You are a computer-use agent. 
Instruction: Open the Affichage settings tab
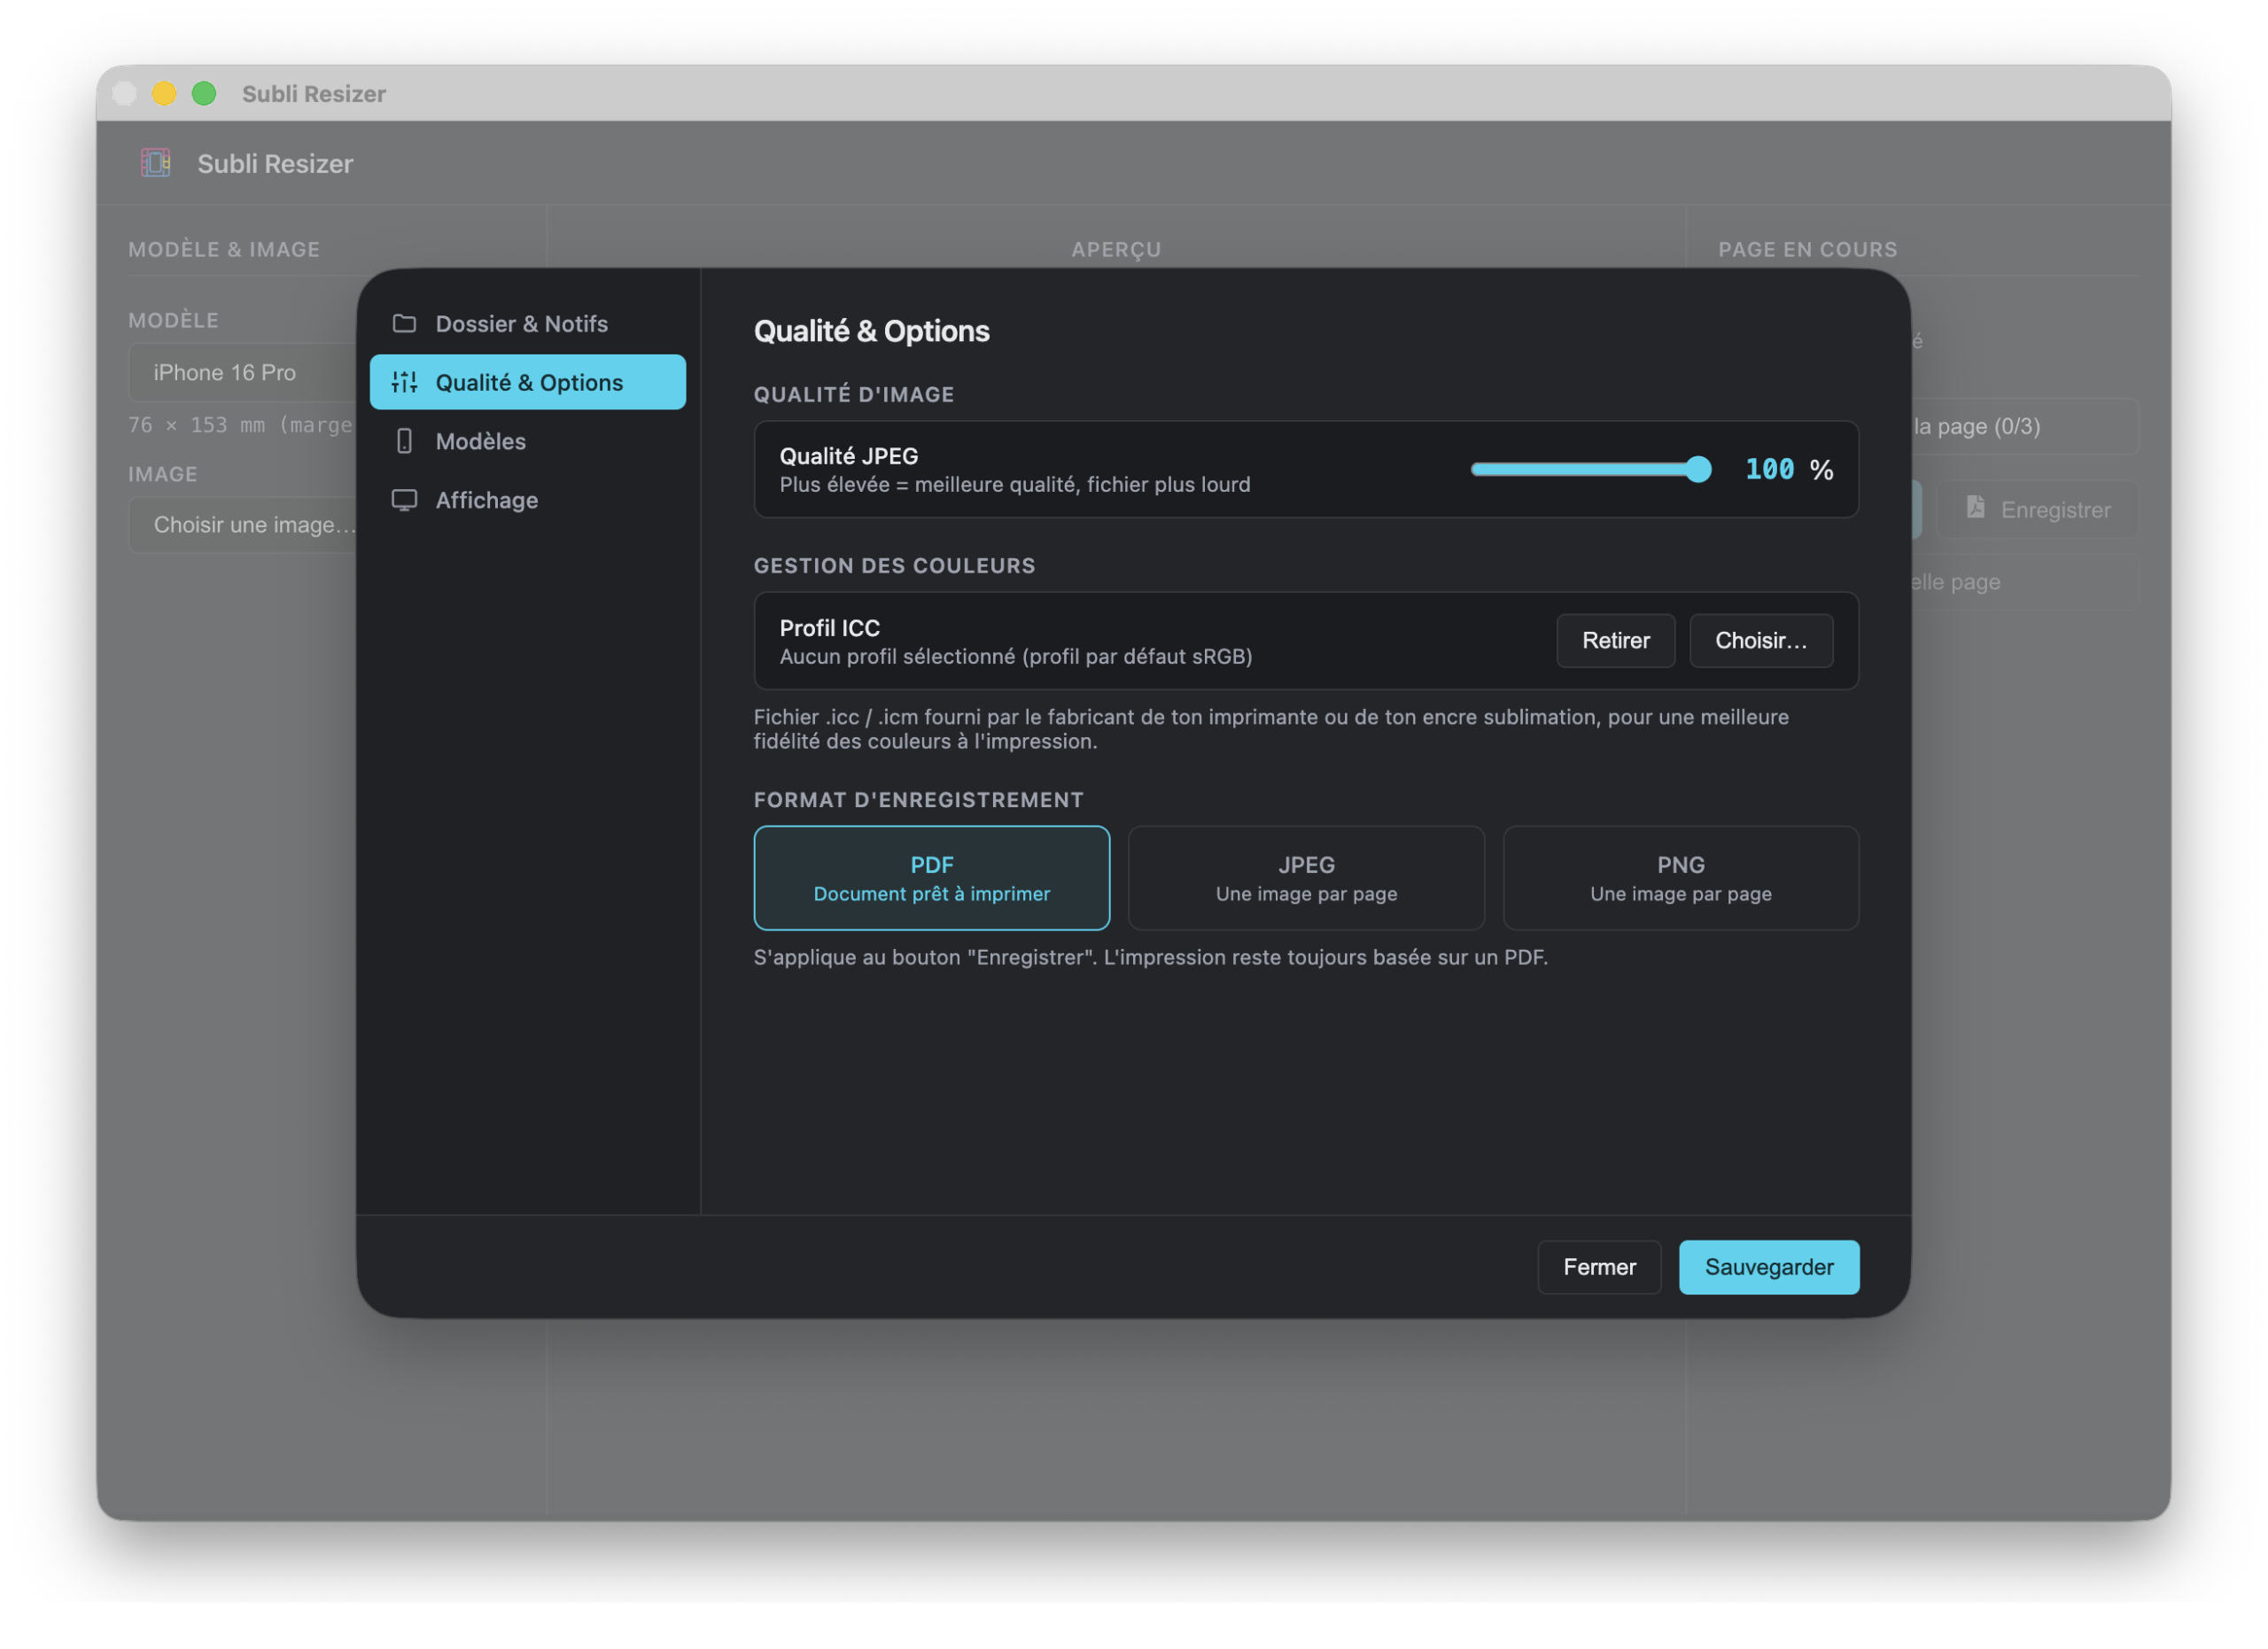click(528, 500)
